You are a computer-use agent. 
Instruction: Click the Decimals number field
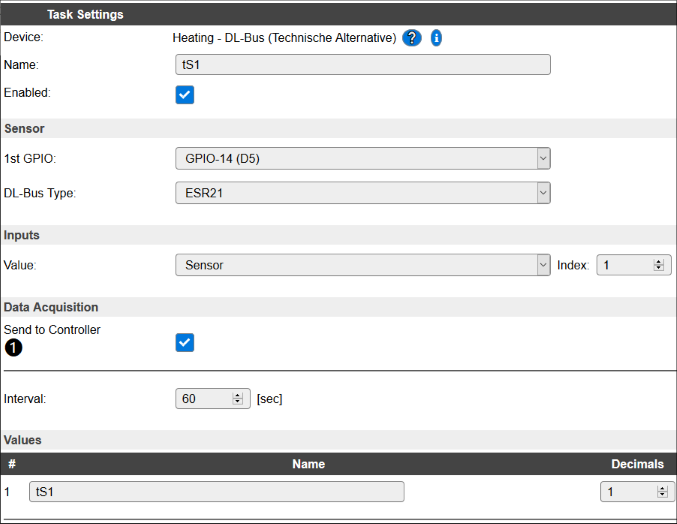point(637,492)
